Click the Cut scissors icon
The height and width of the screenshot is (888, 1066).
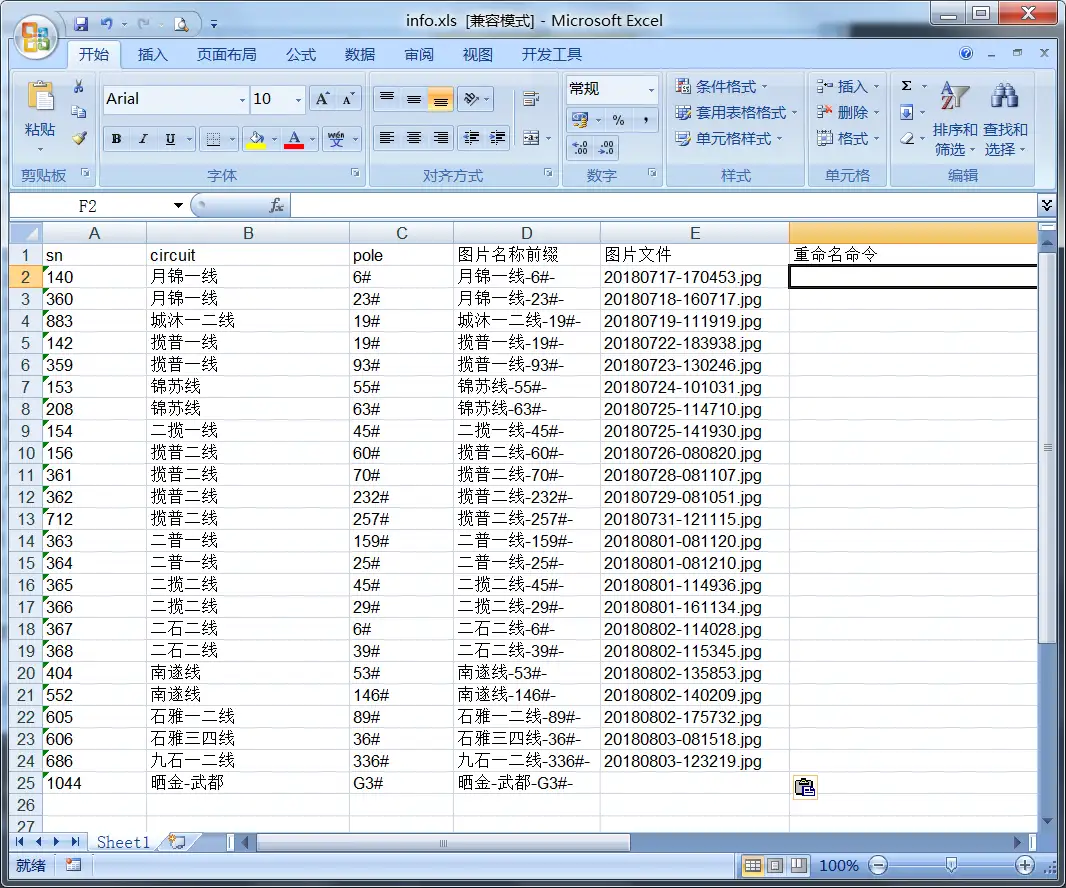tap(79, 88)
